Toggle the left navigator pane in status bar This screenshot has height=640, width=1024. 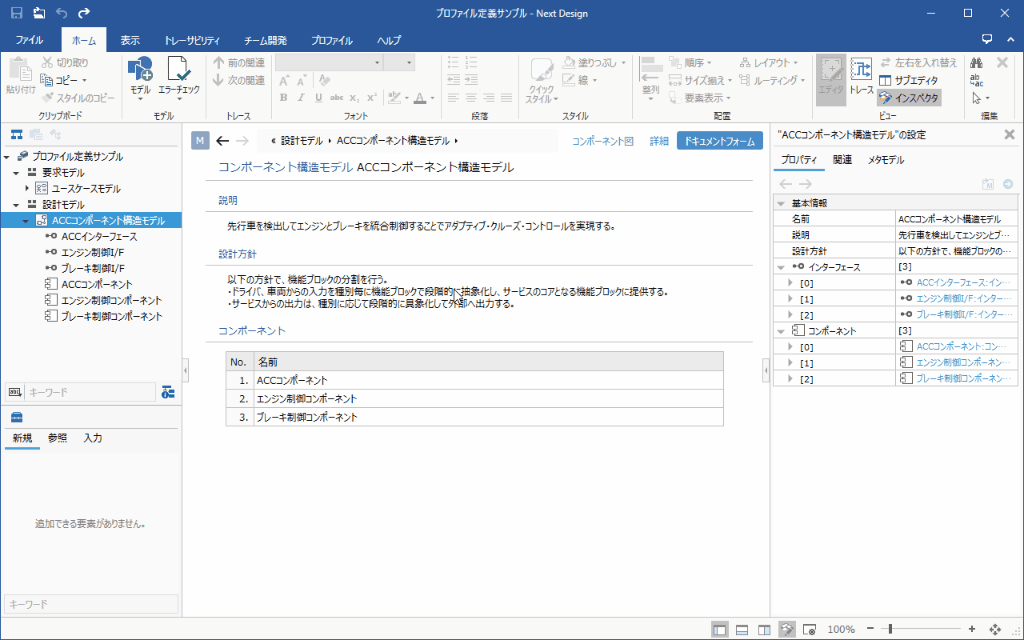pos(720,629)
